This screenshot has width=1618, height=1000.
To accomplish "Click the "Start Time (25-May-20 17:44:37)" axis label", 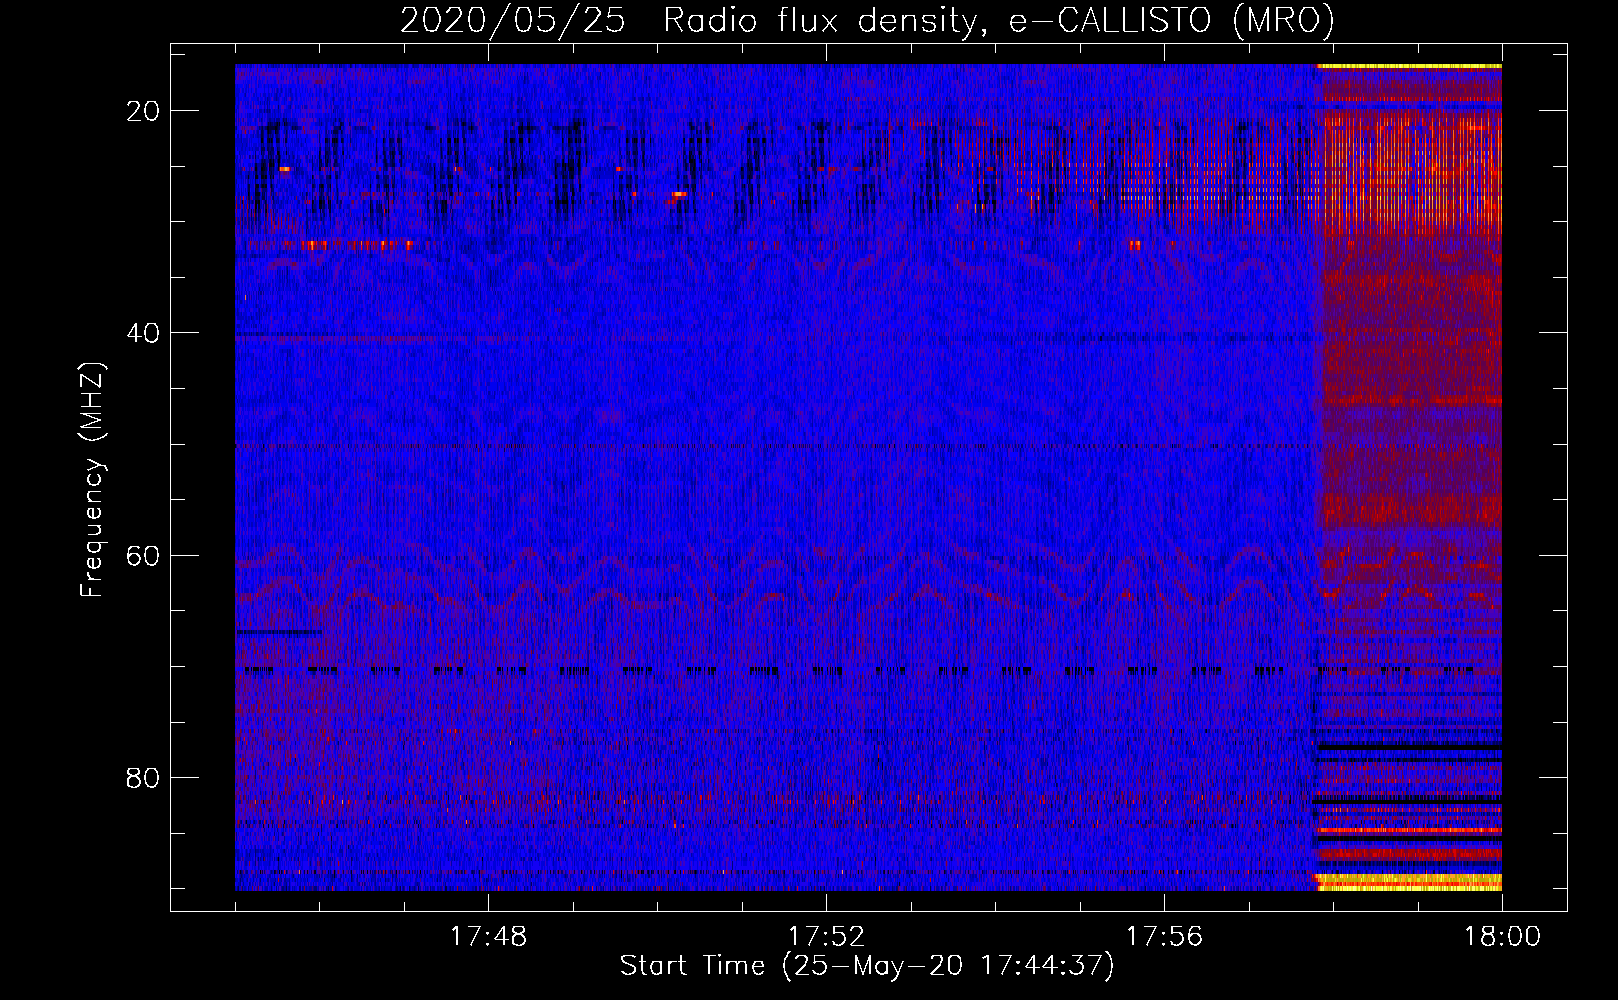I will pyautogui.click(x=866, y=966).
